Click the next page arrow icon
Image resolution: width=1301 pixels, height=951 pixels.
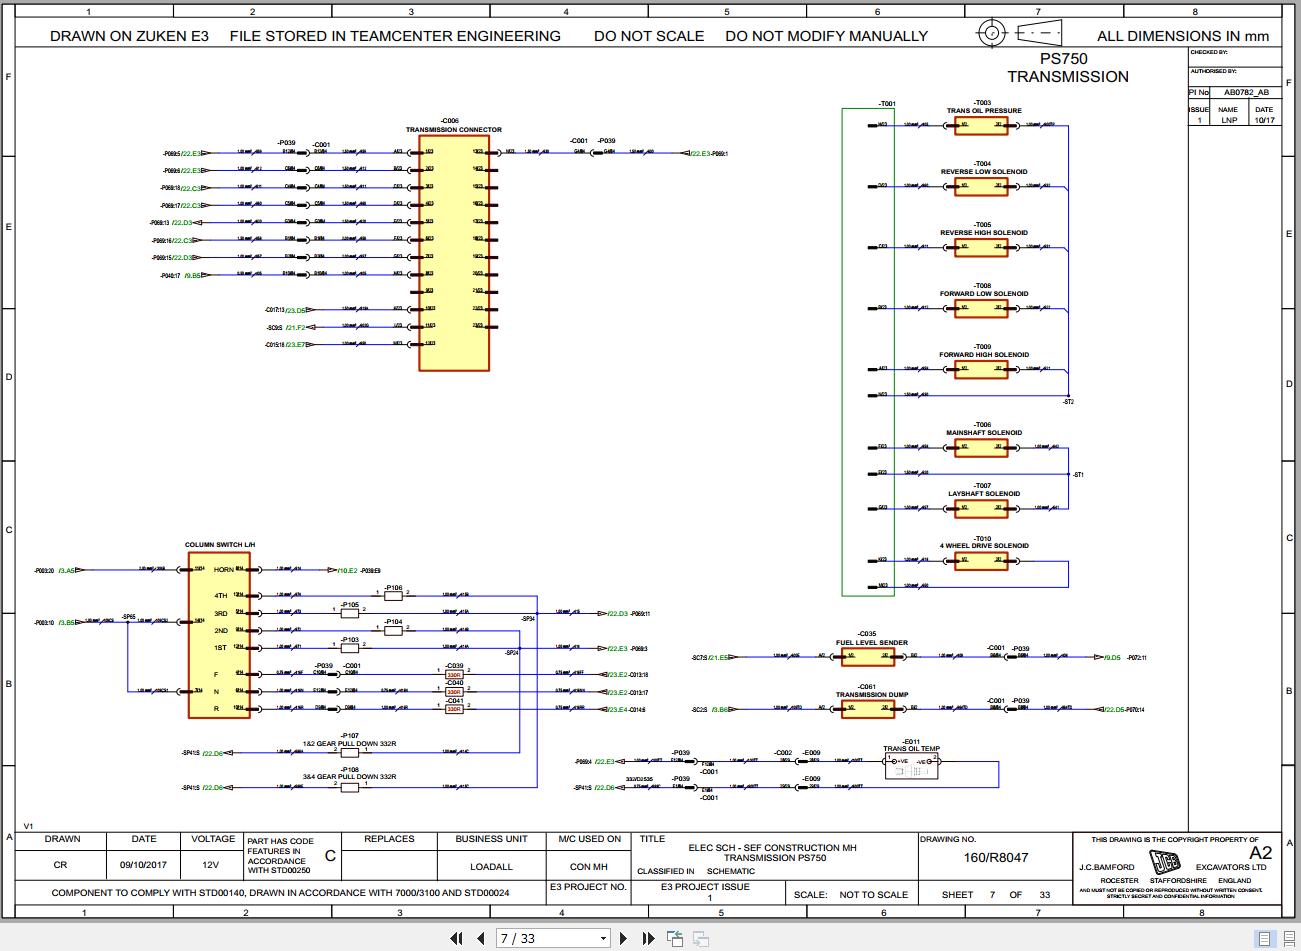pyautogui.click(x=623, y=937)
